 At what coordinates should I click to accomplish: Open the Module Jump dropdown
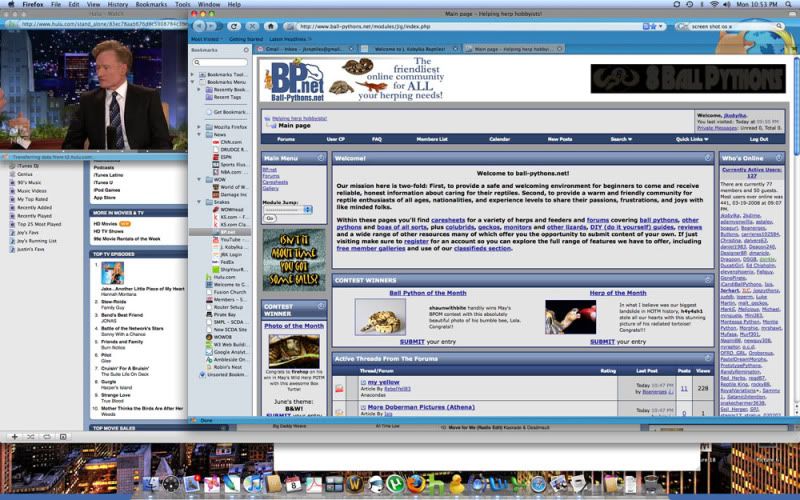tap(288, 210)
